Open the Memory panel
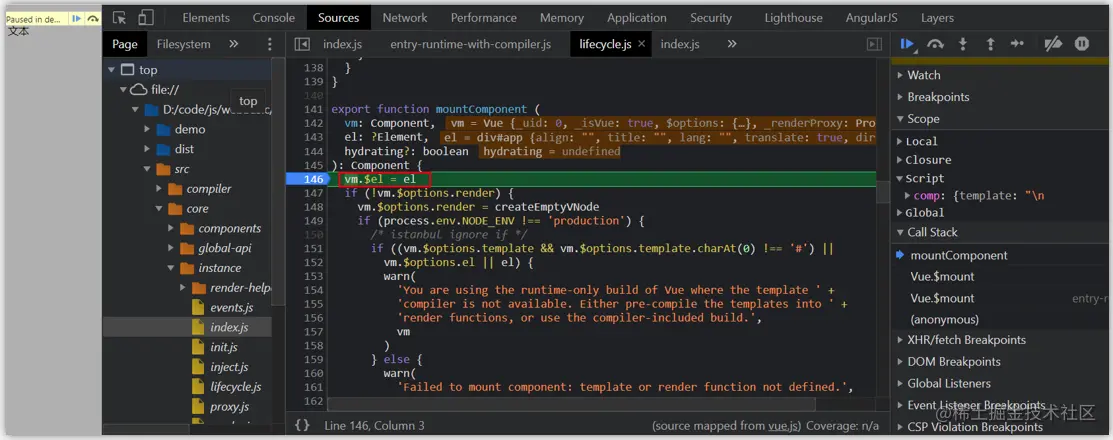The width and height of the screenshot is (1113, 440). [x=561, y=18]
